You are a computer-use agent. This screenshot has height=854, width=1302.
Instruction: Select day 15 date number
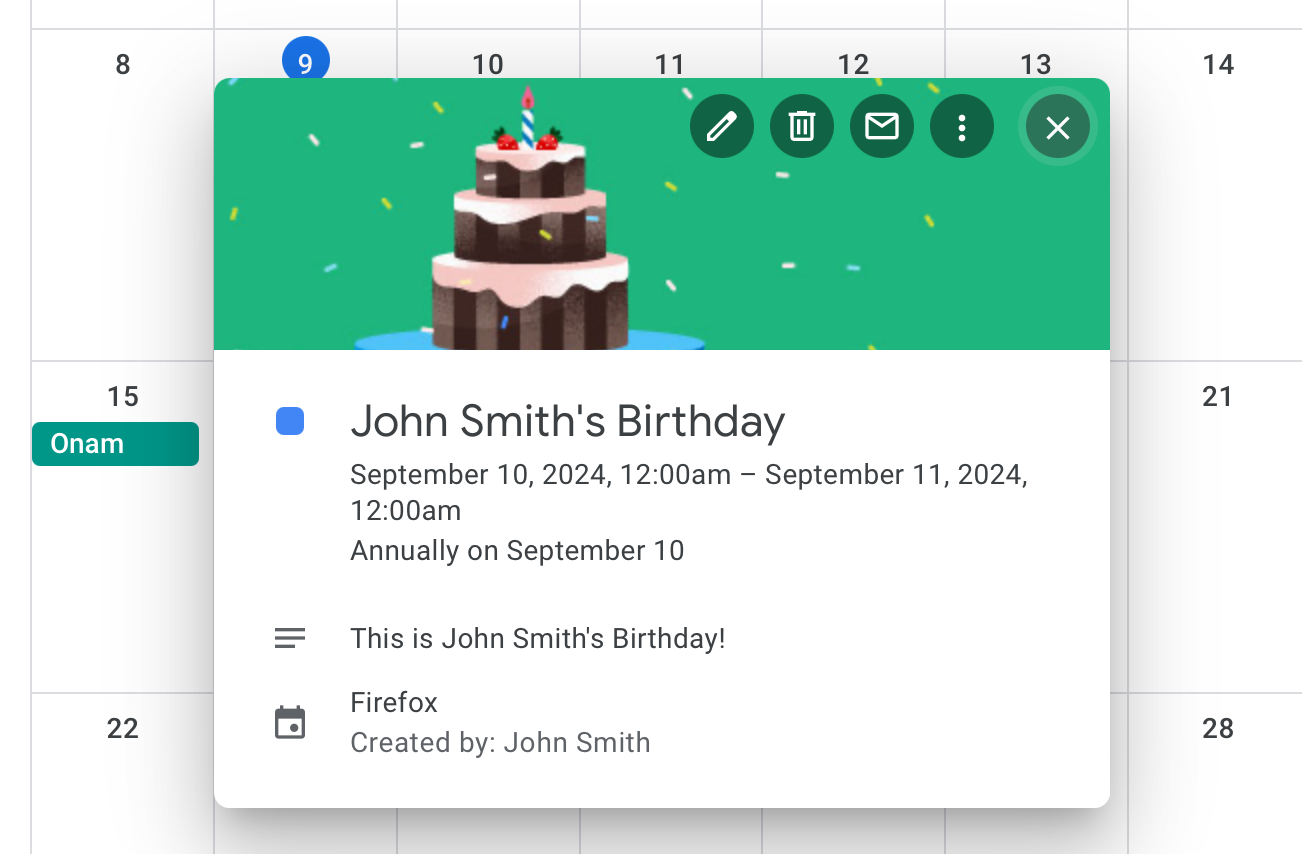pos(122,397)
